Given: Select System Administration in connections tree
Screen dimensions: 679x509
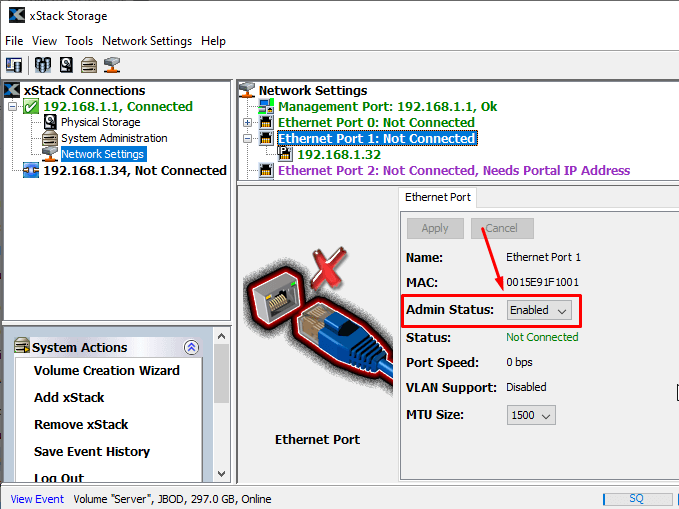Looking at the screenshot, I should [x=114, y=138].
